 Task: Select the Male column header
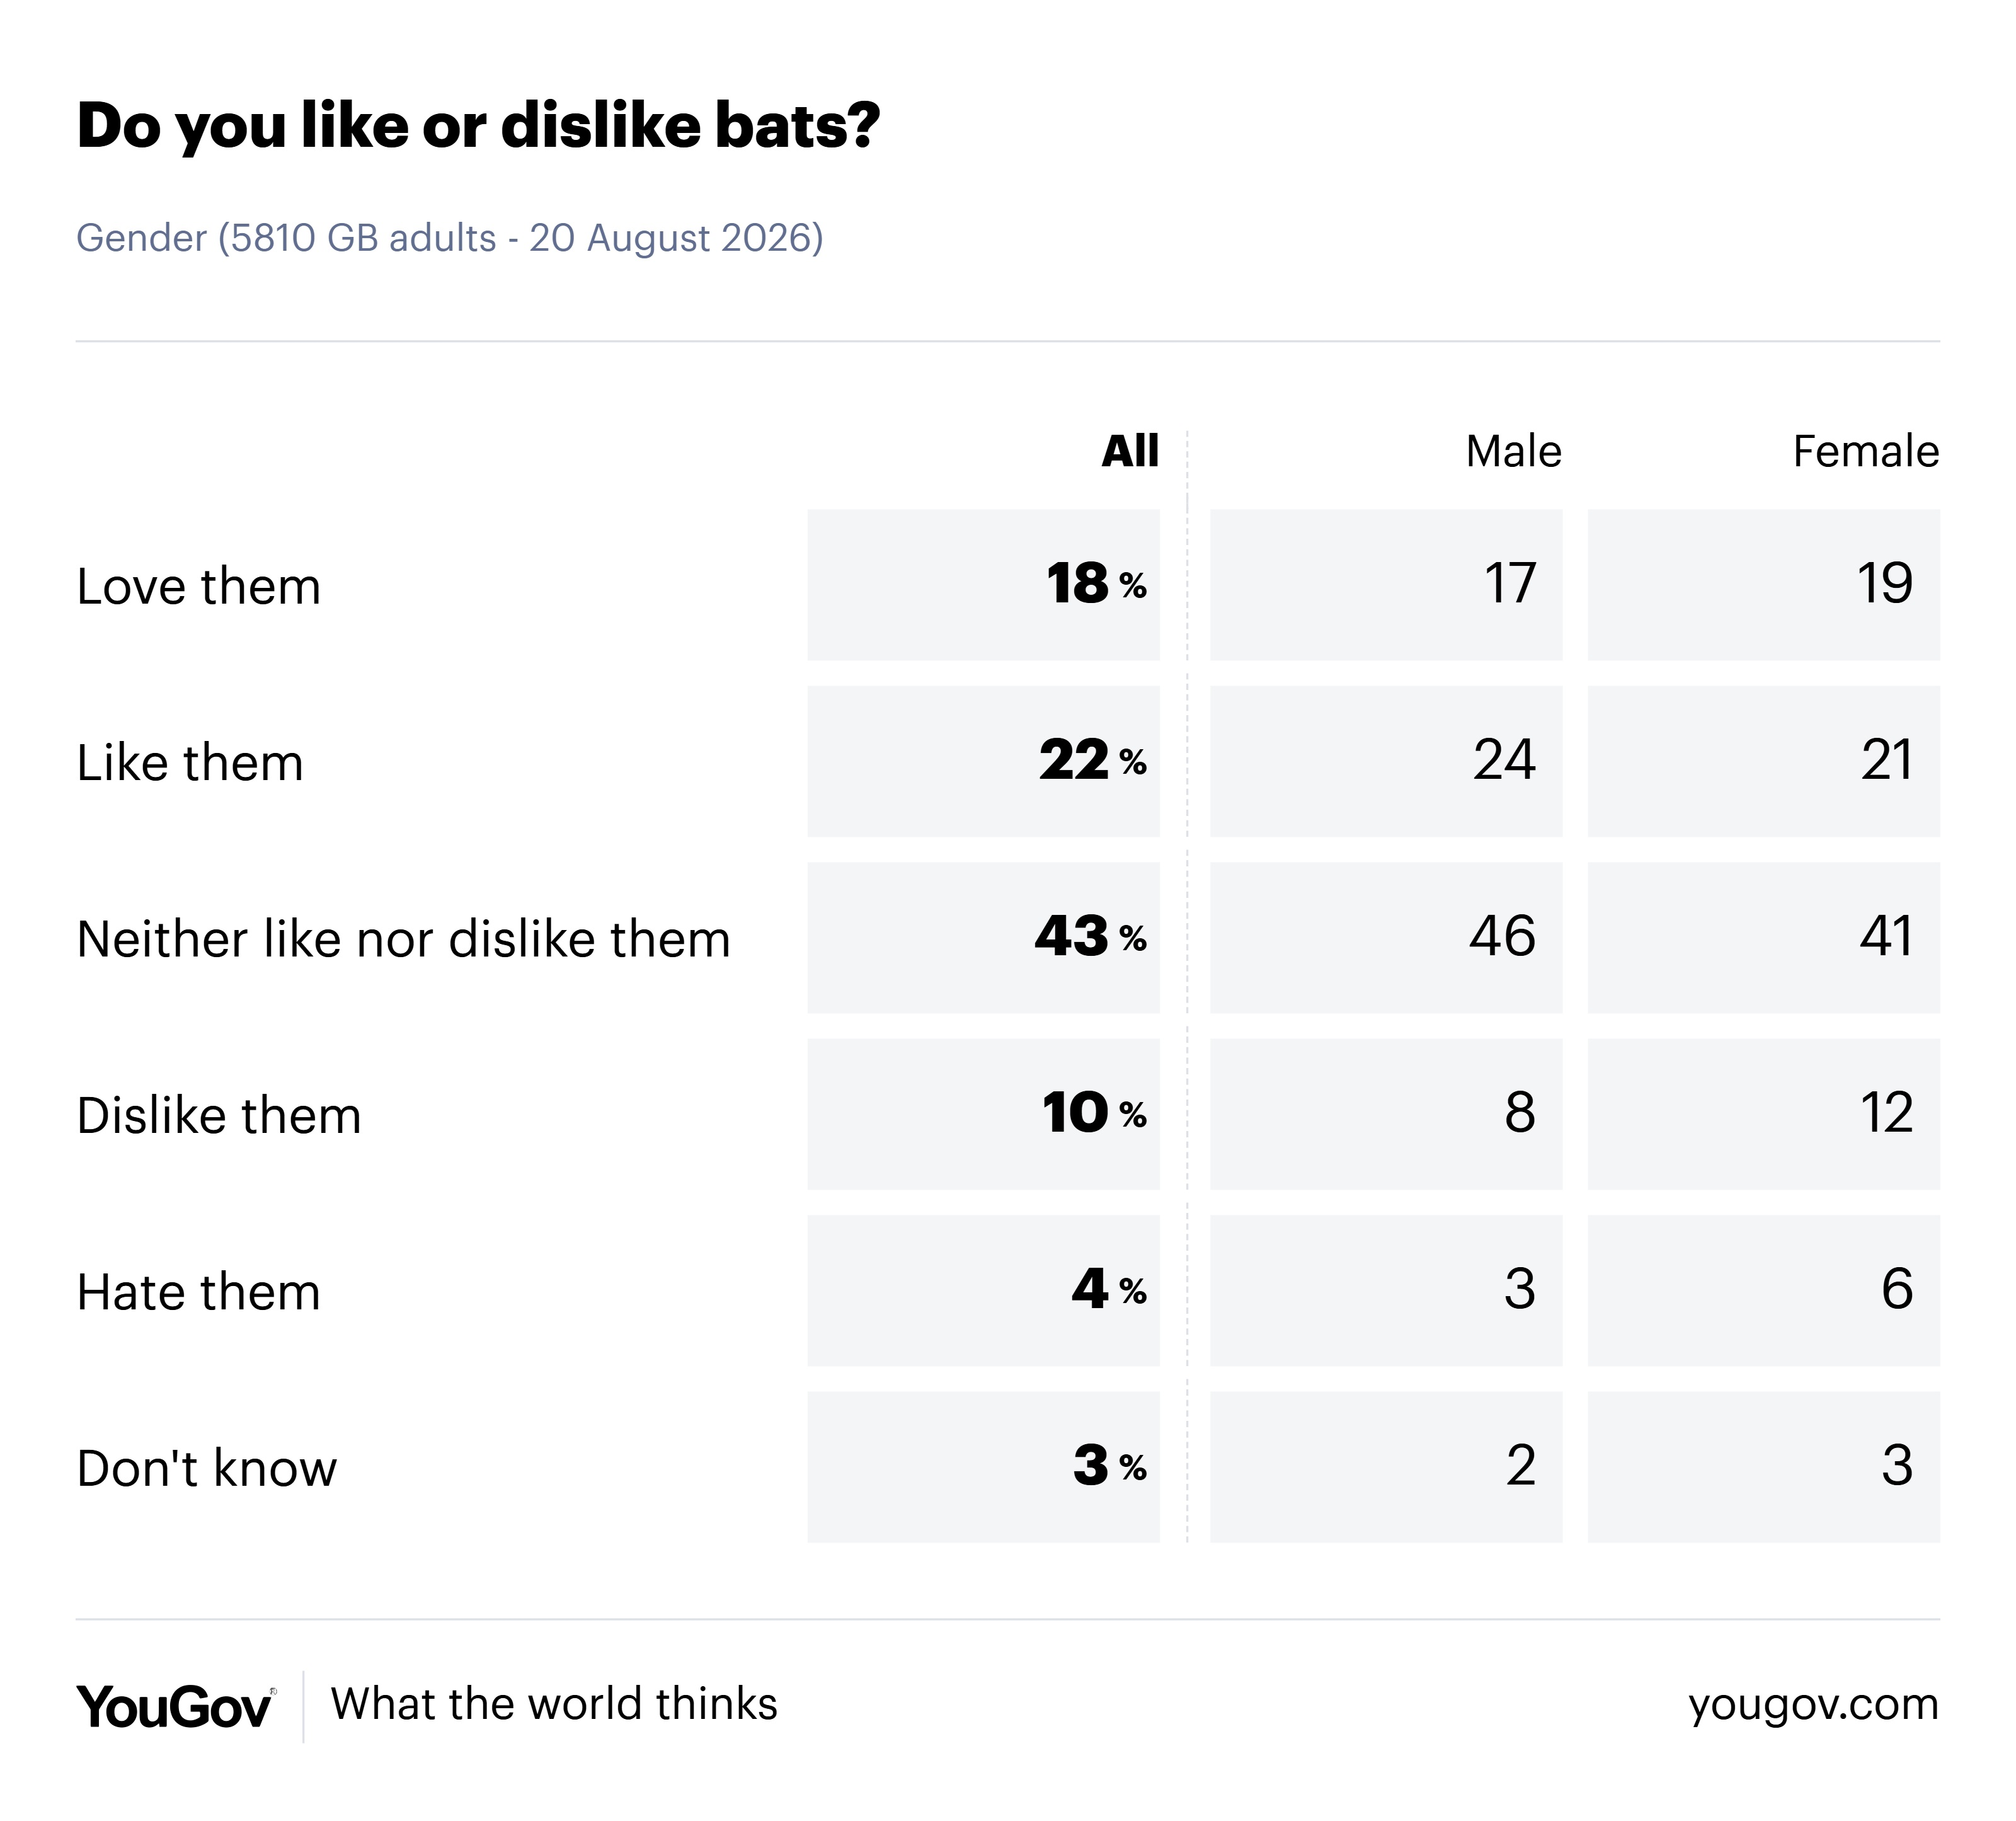(1513, 451)
